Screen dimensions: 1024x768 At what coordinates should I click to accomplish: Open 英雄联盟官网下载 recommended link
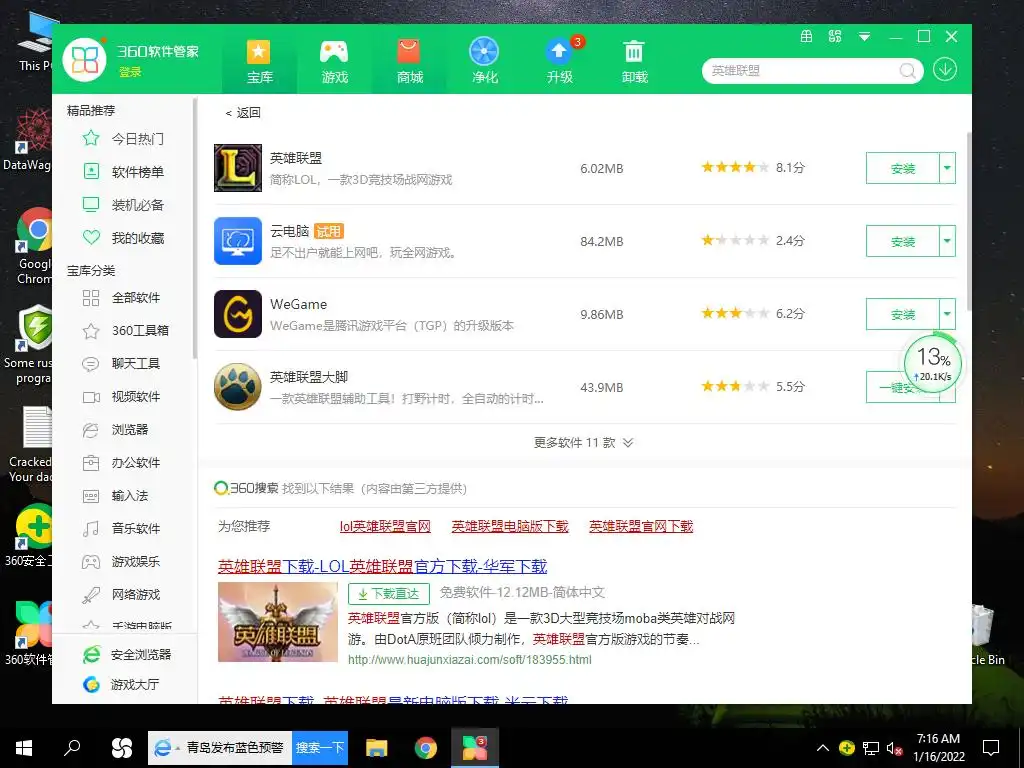641,526
